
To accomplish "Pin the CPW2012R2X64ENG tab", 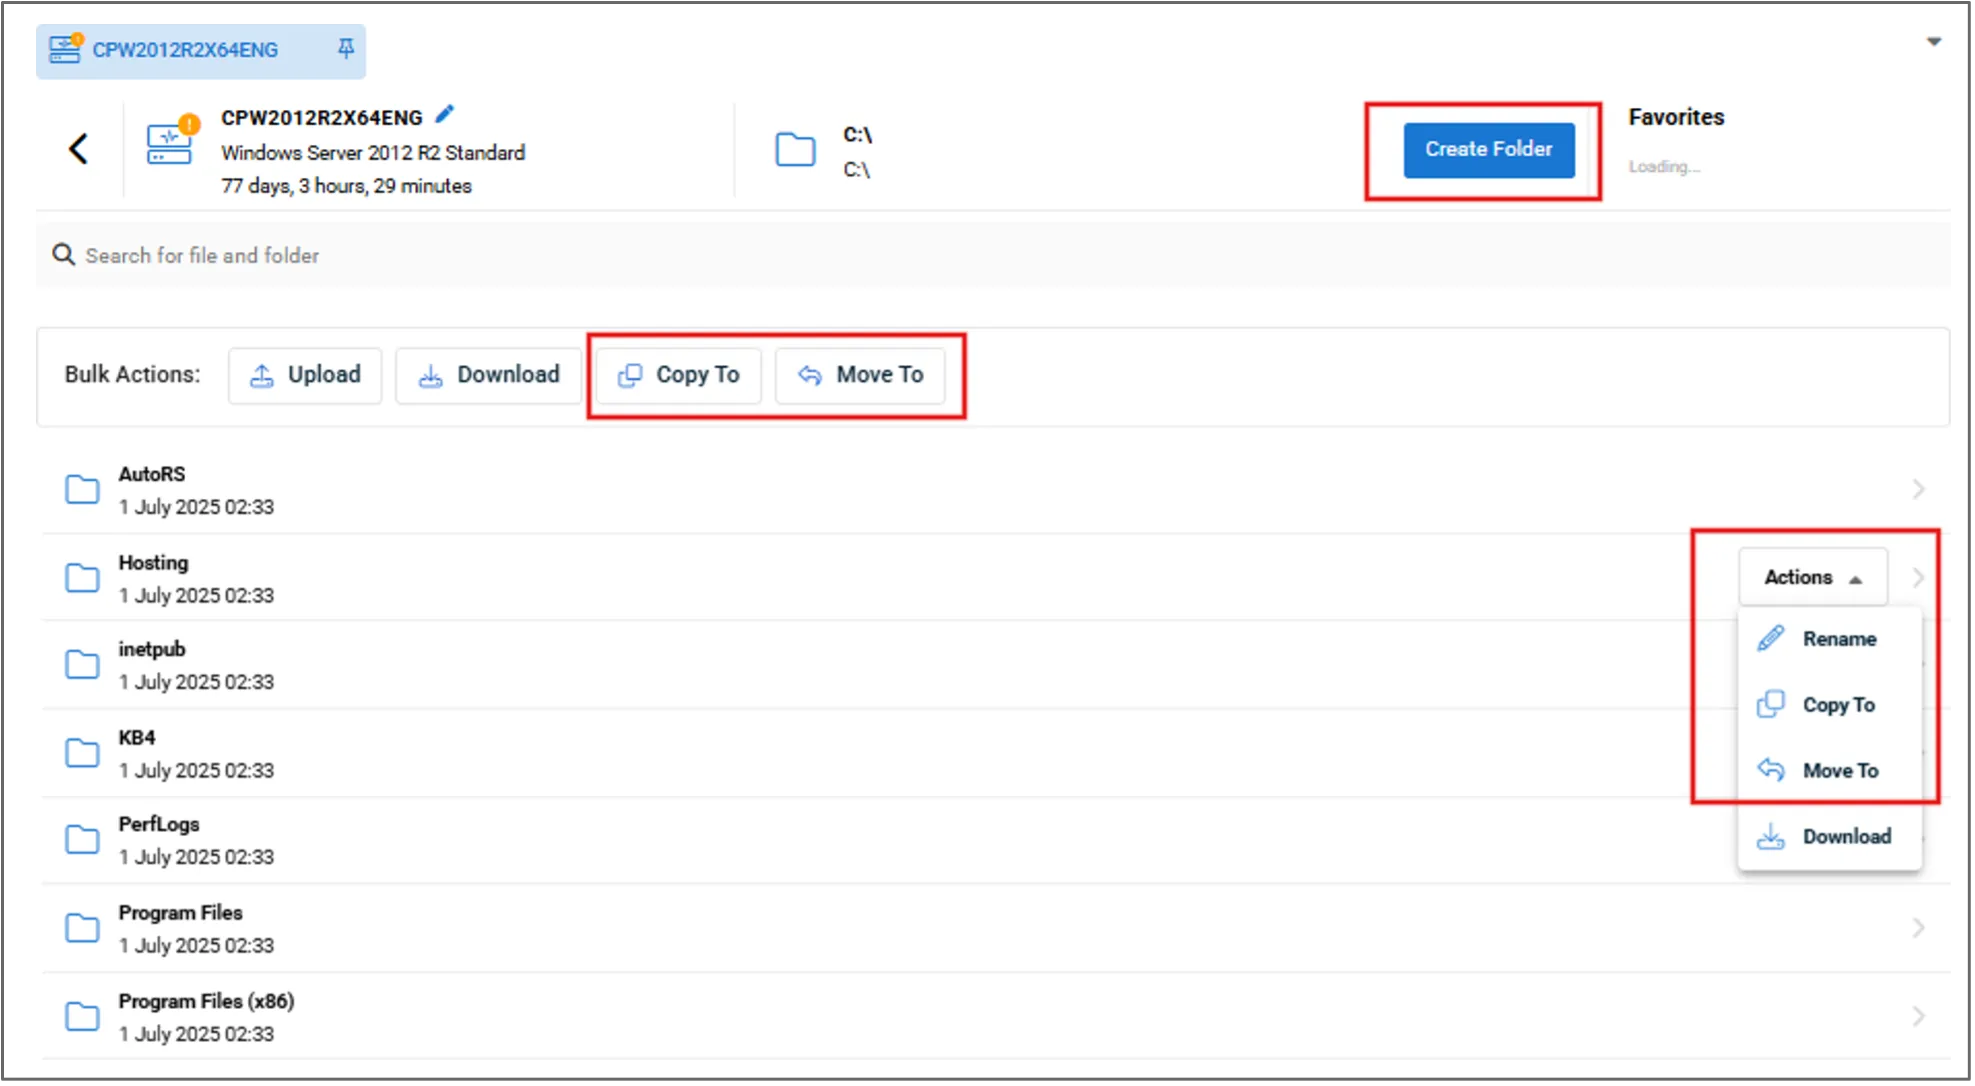I will [346, 49].
